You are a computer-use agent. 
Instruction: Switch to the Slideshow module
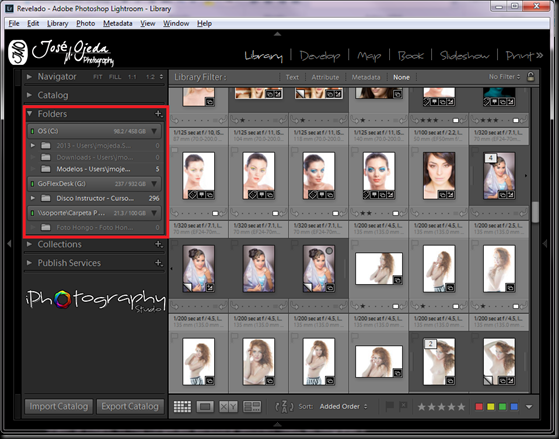coord(464,56)
